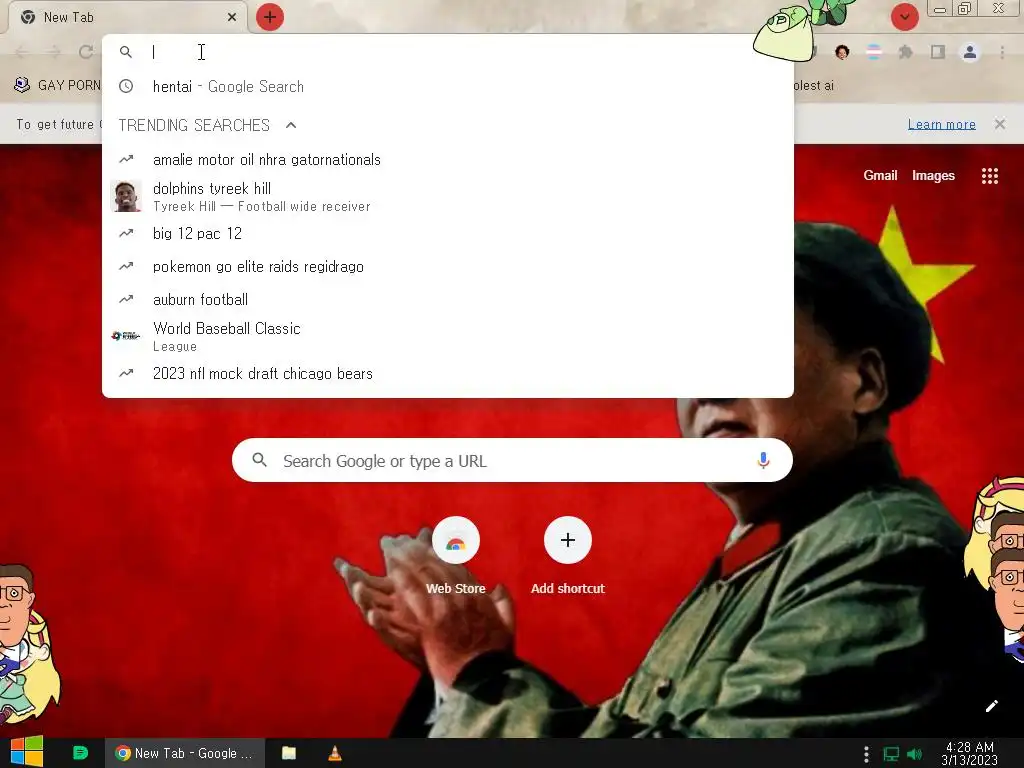Click the World Baseball Classic league logo

[126, 336]
